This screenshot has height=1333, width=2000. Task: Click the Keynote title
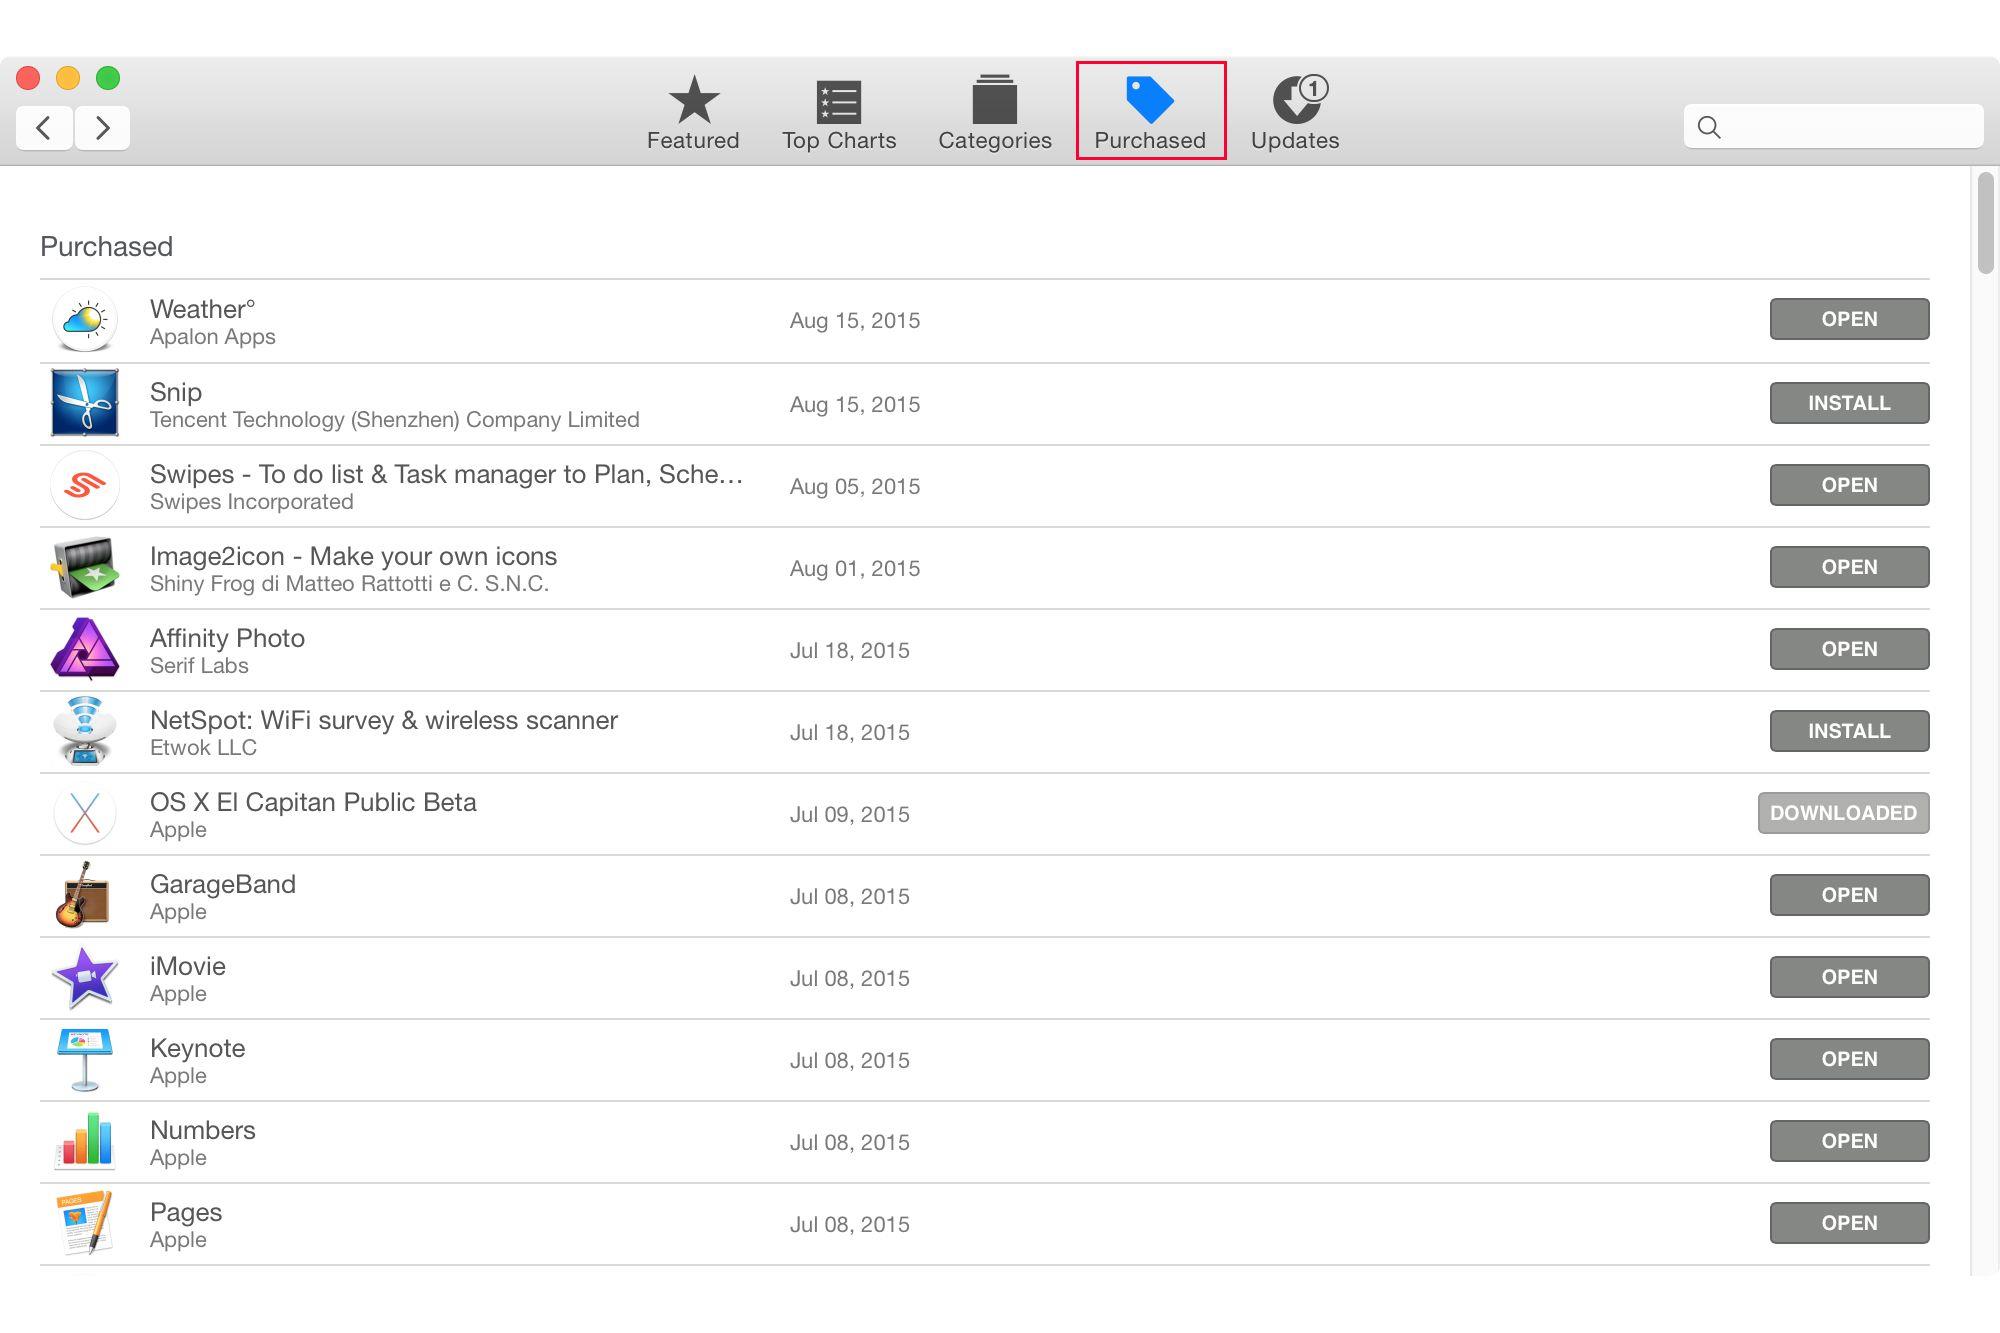click(198, 1048)
